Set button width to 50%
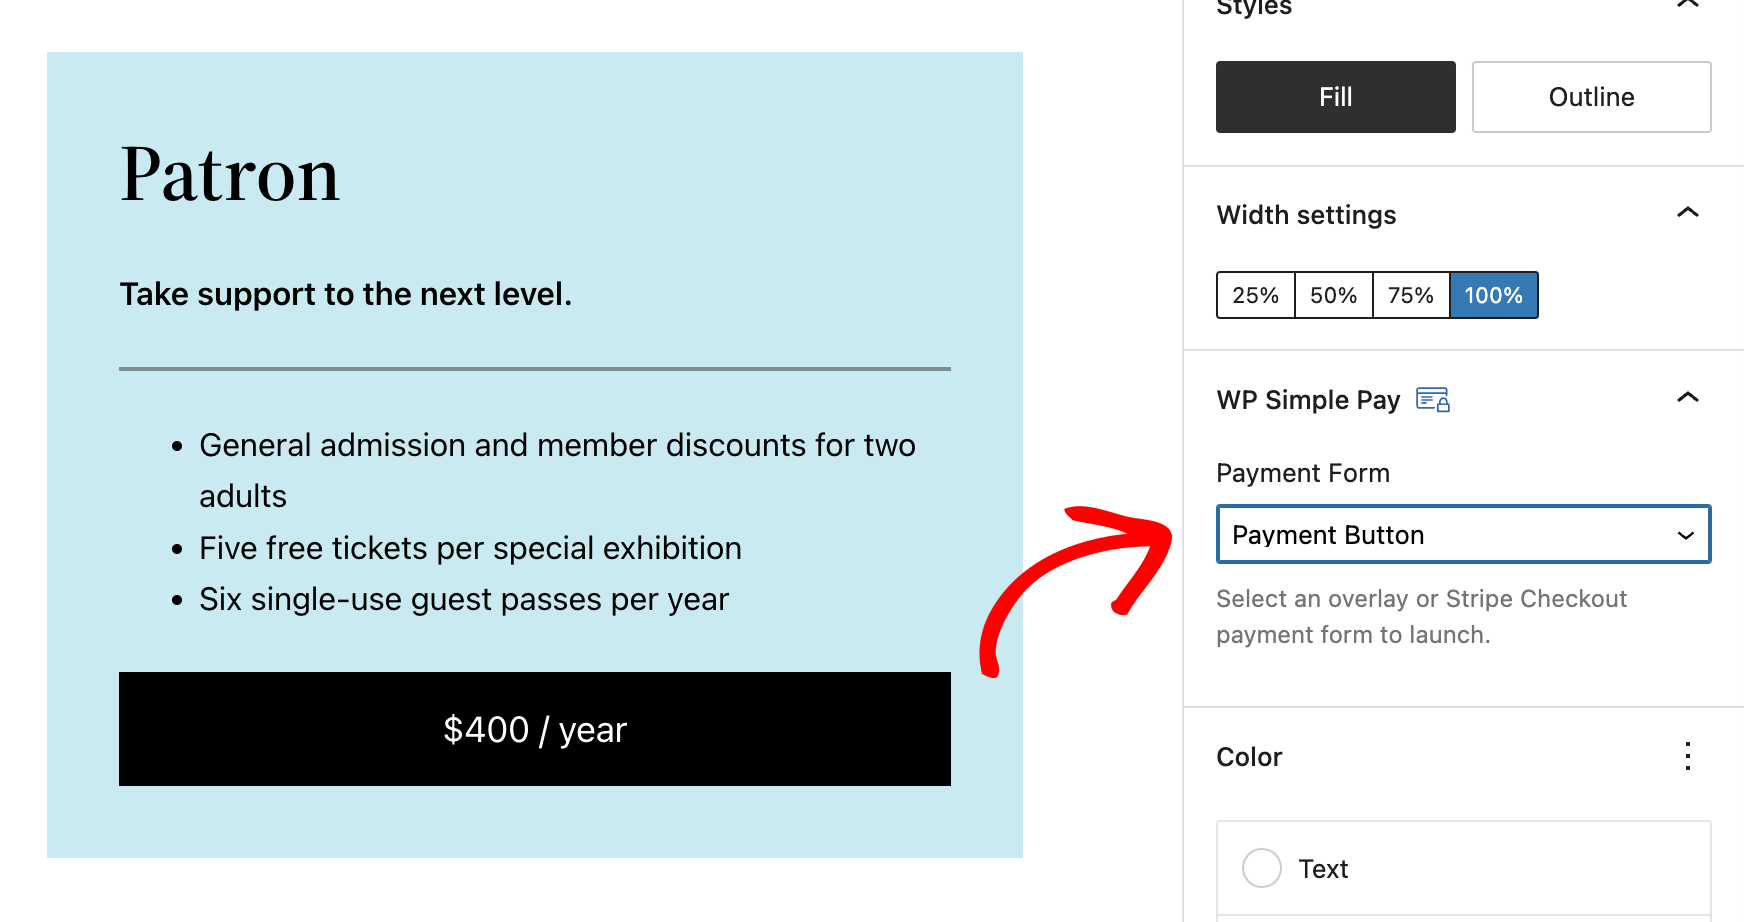 point(1333,296)
